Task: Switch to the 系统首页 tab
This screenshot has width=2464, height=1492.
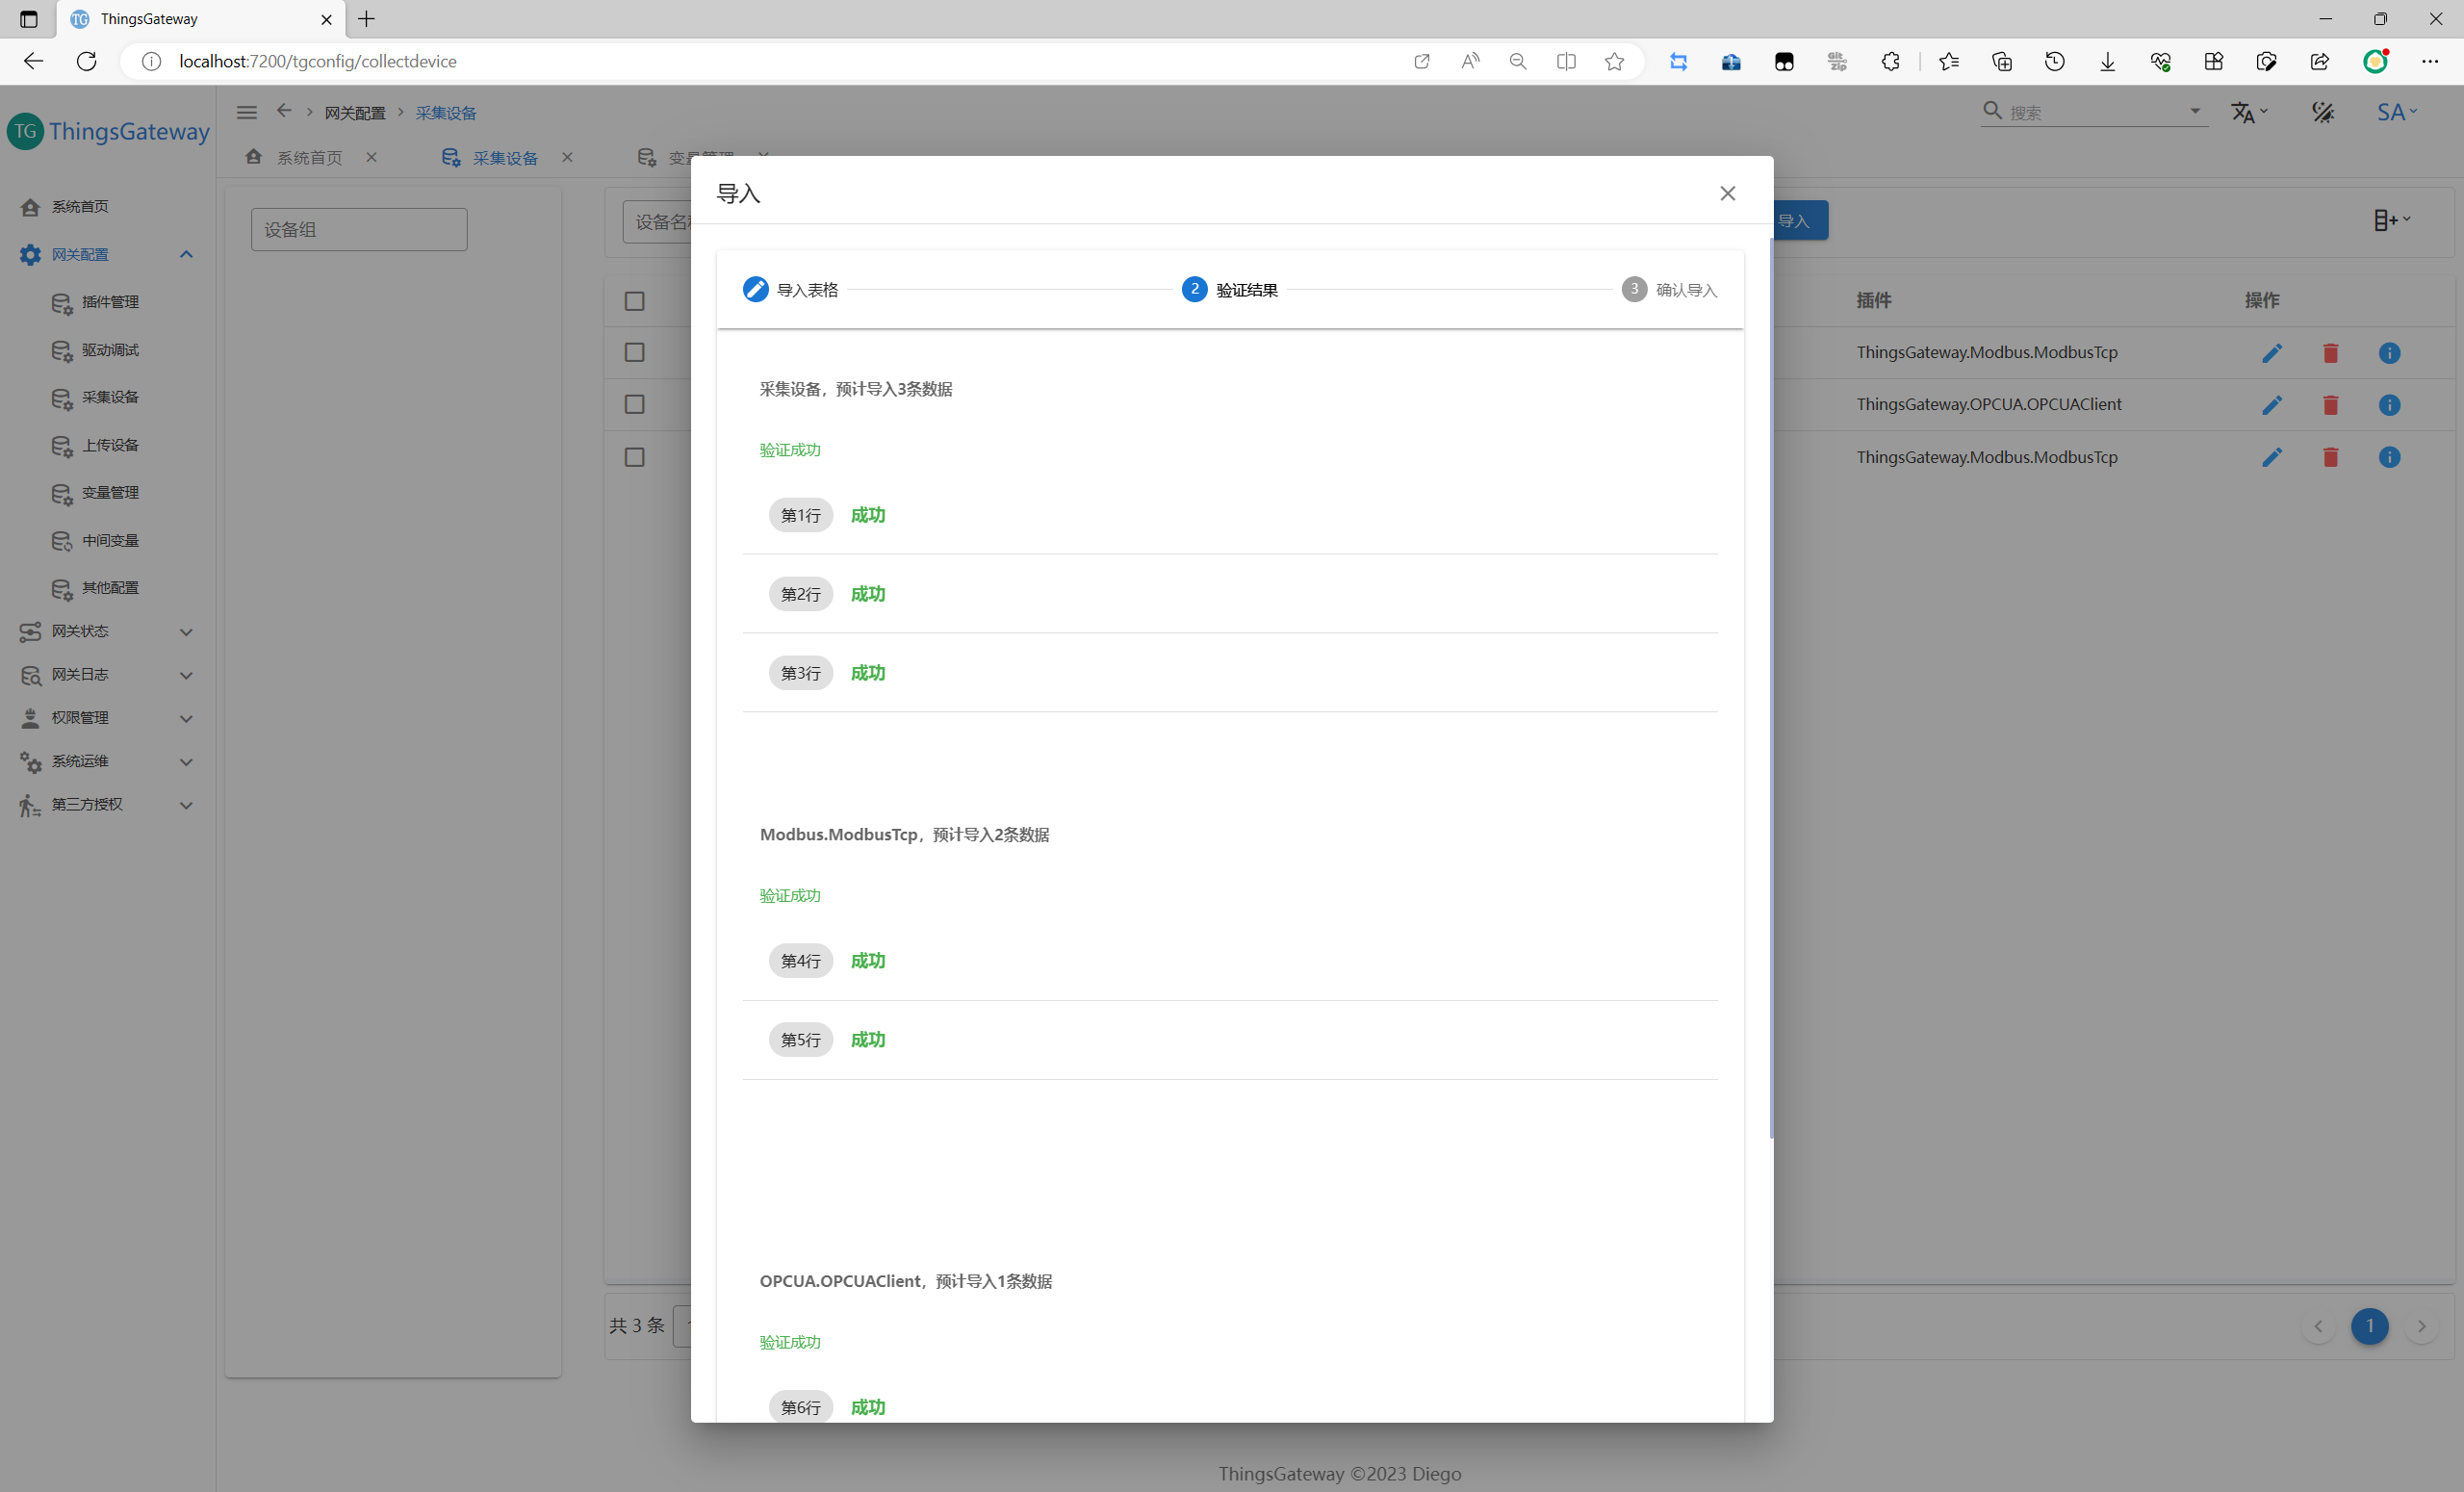Action: 308,158
